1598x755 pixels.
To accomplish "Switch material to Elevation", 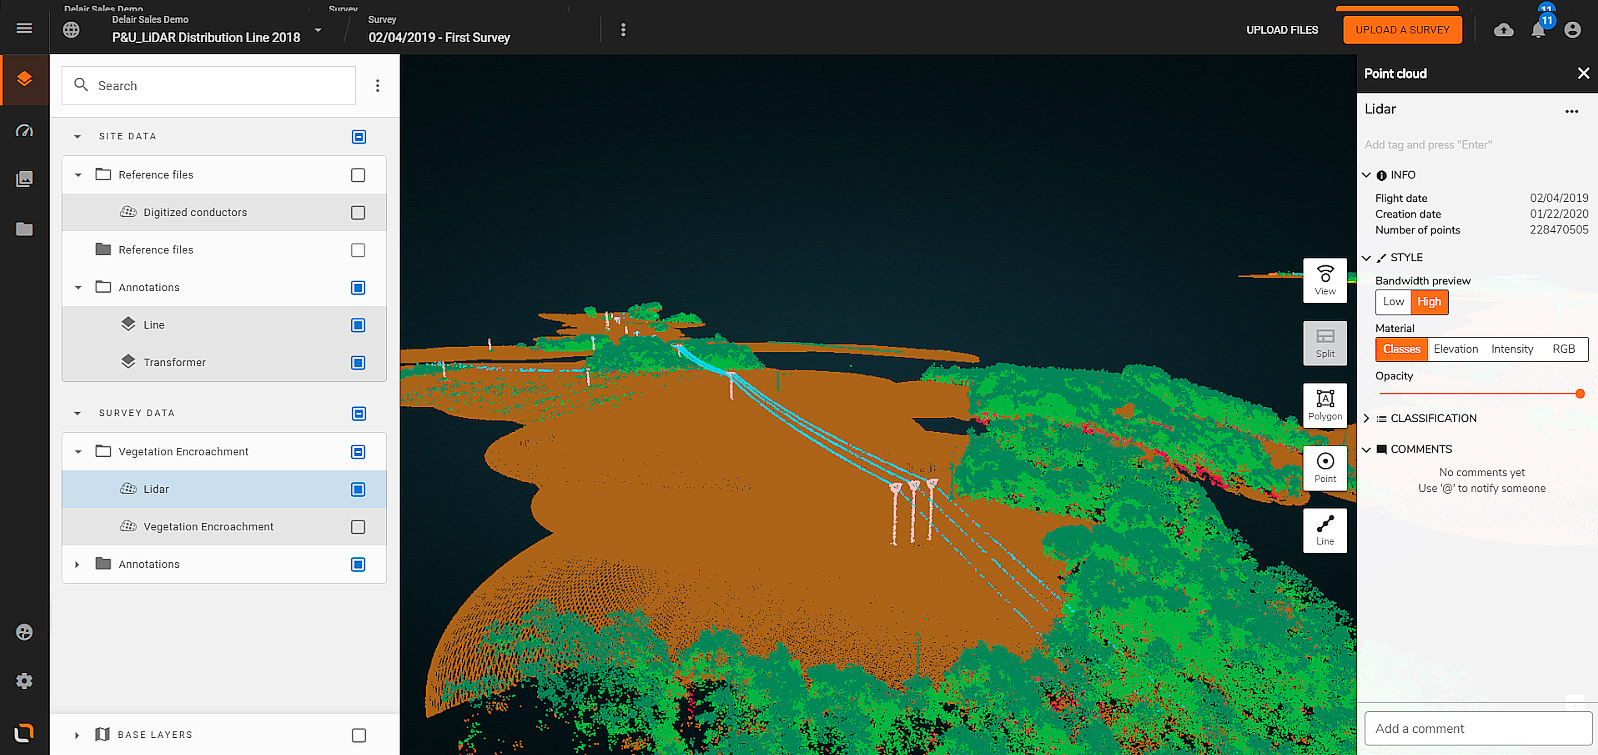I will 1455,349.
